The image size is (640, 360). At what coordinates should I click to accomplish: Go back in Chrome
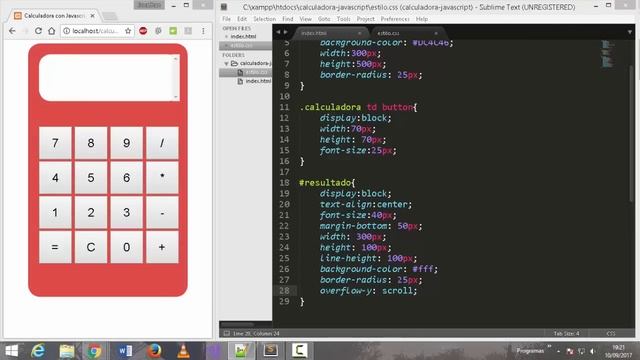tap(12, 31)
